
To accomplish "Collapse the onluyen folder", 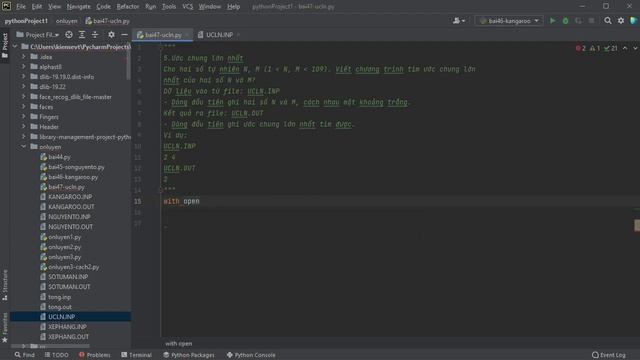I will pos(24,147).
